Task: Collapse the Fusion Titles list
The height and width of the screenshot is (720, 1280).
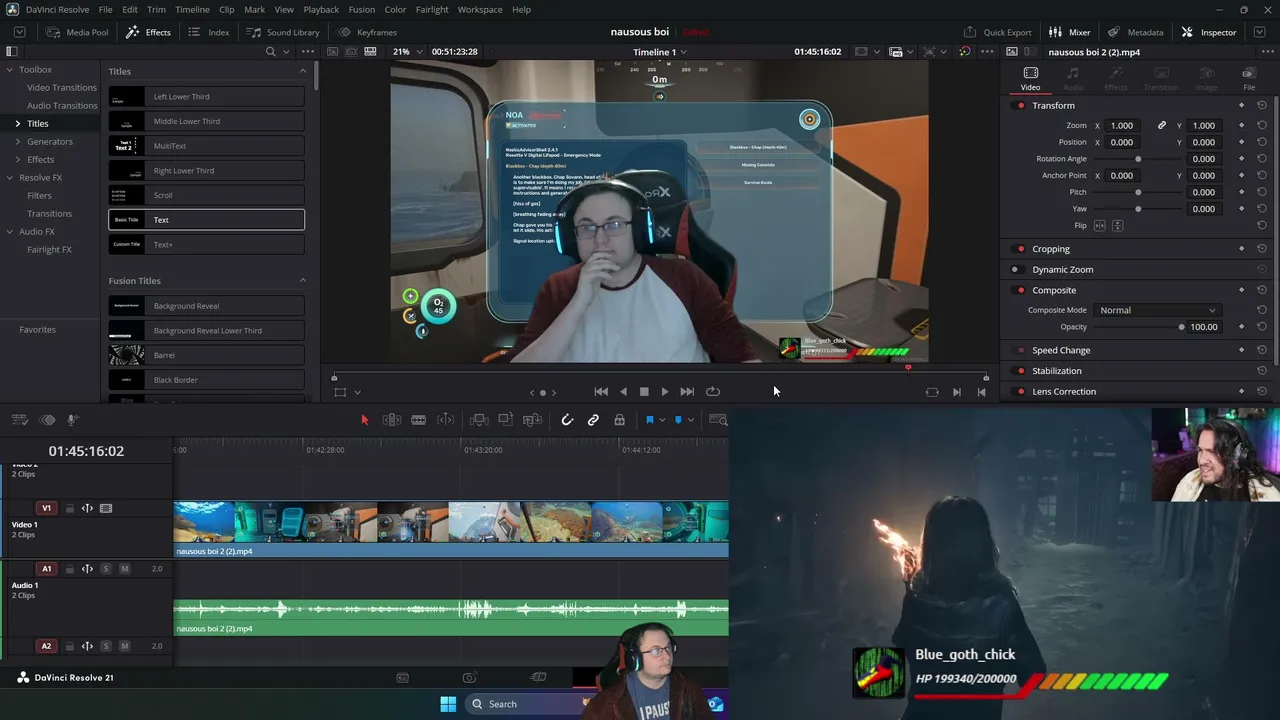Action: [303, 281]
